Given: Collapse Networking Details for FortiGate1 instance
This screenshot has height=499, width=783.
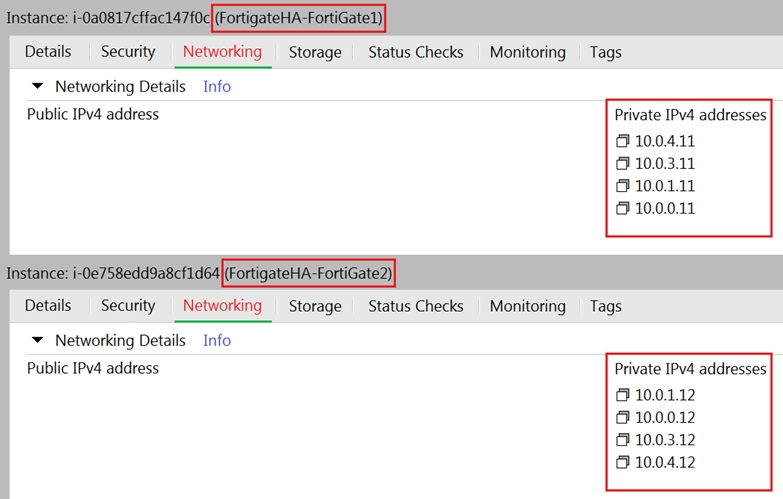Looking at the screenshot, I should click(x=37, y=86).
